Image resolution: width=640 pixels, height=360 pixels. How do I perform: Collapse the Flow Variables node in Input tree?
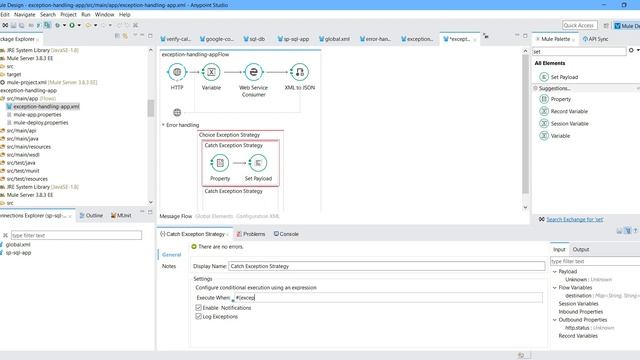click(555, 288)
